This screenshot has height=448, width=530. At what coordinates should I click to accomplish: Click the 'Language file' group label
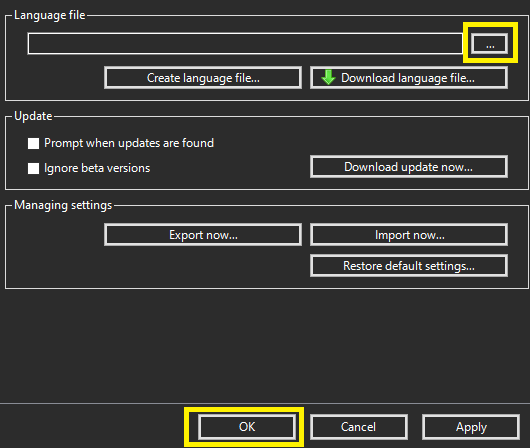point(50,15)
